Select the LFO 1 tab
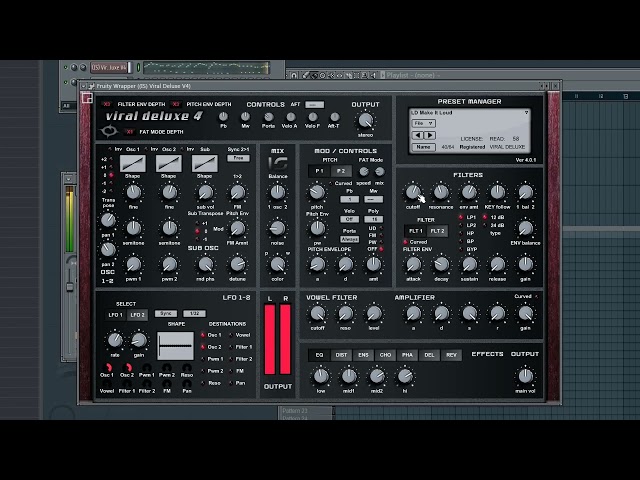This screenshot has height=480, width=640. point(116,315)
